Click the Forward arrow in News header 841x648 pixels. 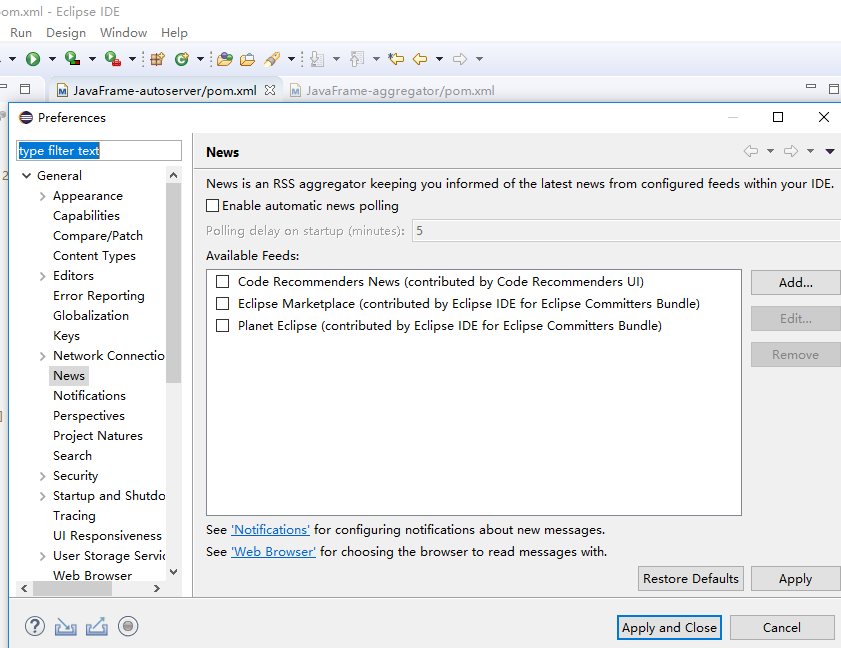(x=791, y=151)
